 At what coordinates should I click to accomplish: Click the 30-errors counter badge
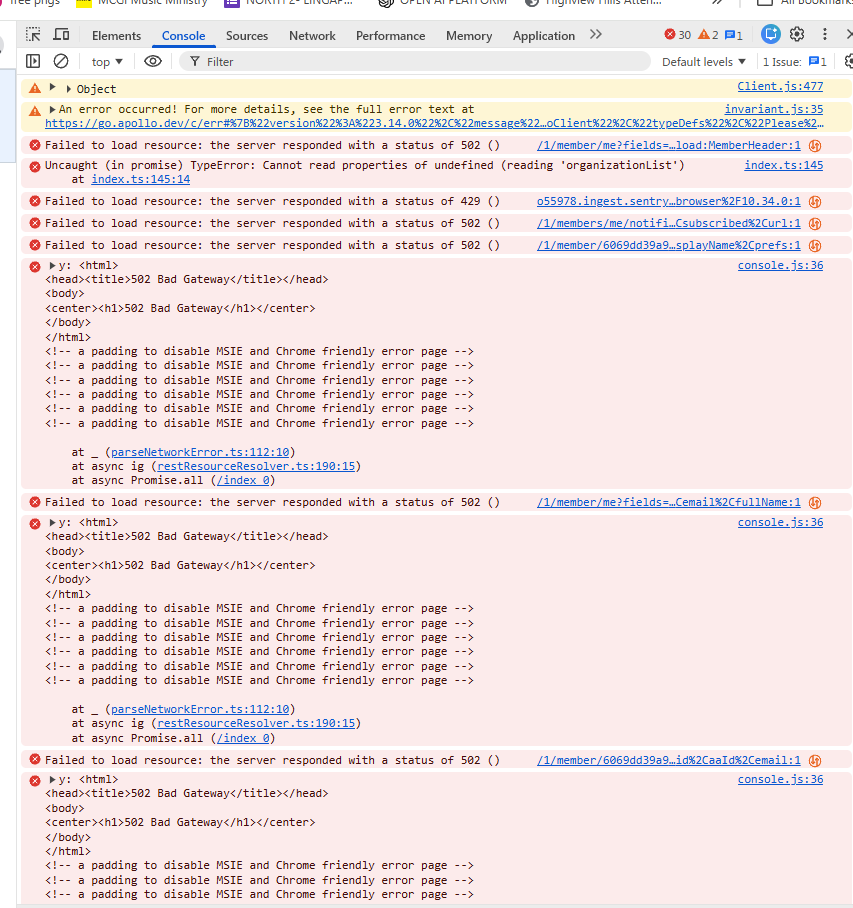pyautogui.click(x=677, y=35)
